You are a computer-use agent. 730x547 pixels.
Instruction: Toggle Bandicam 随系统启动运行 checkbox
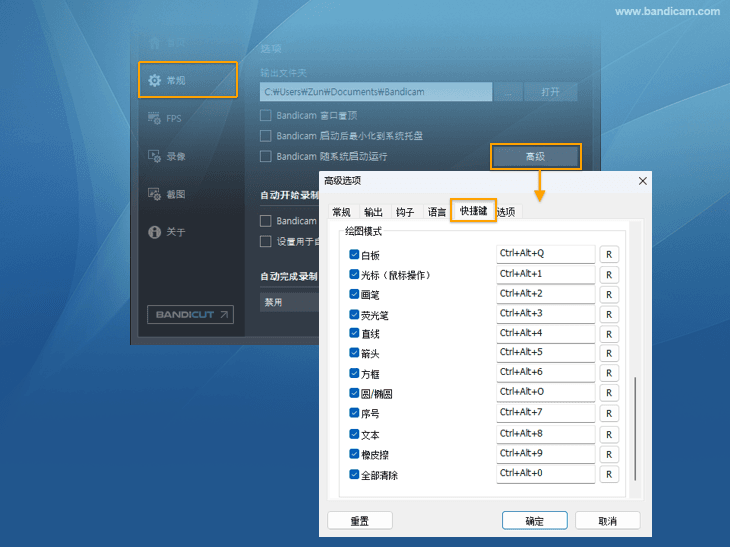(x=265, y=156)
